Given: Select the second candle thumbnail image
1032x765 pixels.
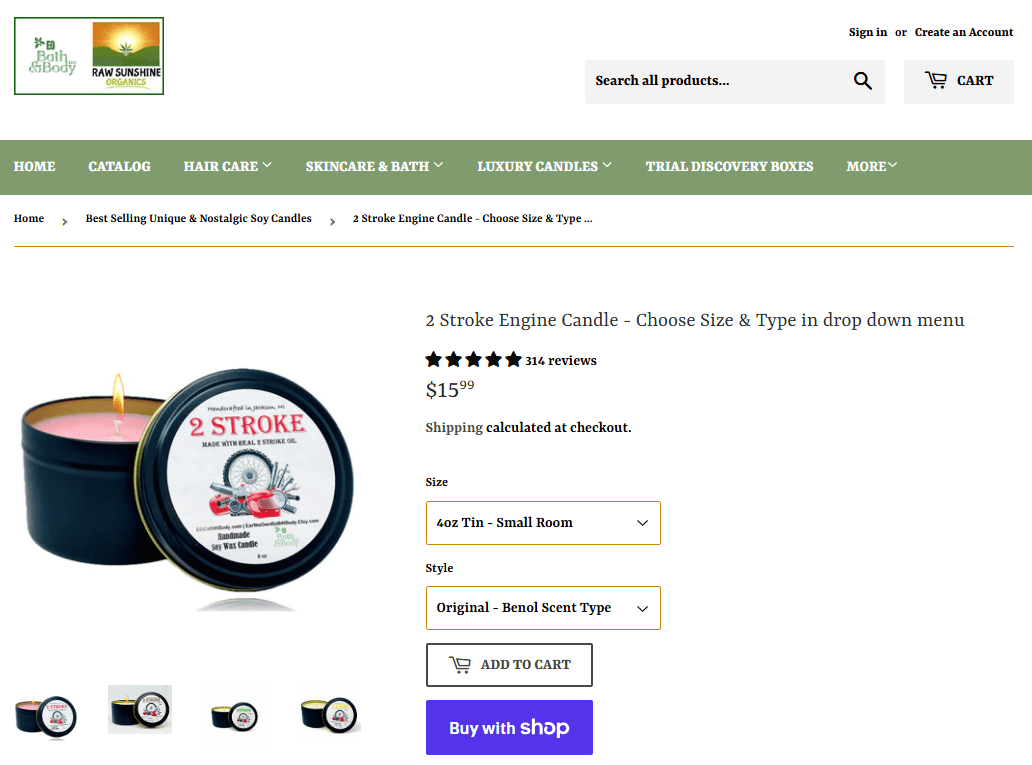Looking at the screenshot, I should click(140, 709).
